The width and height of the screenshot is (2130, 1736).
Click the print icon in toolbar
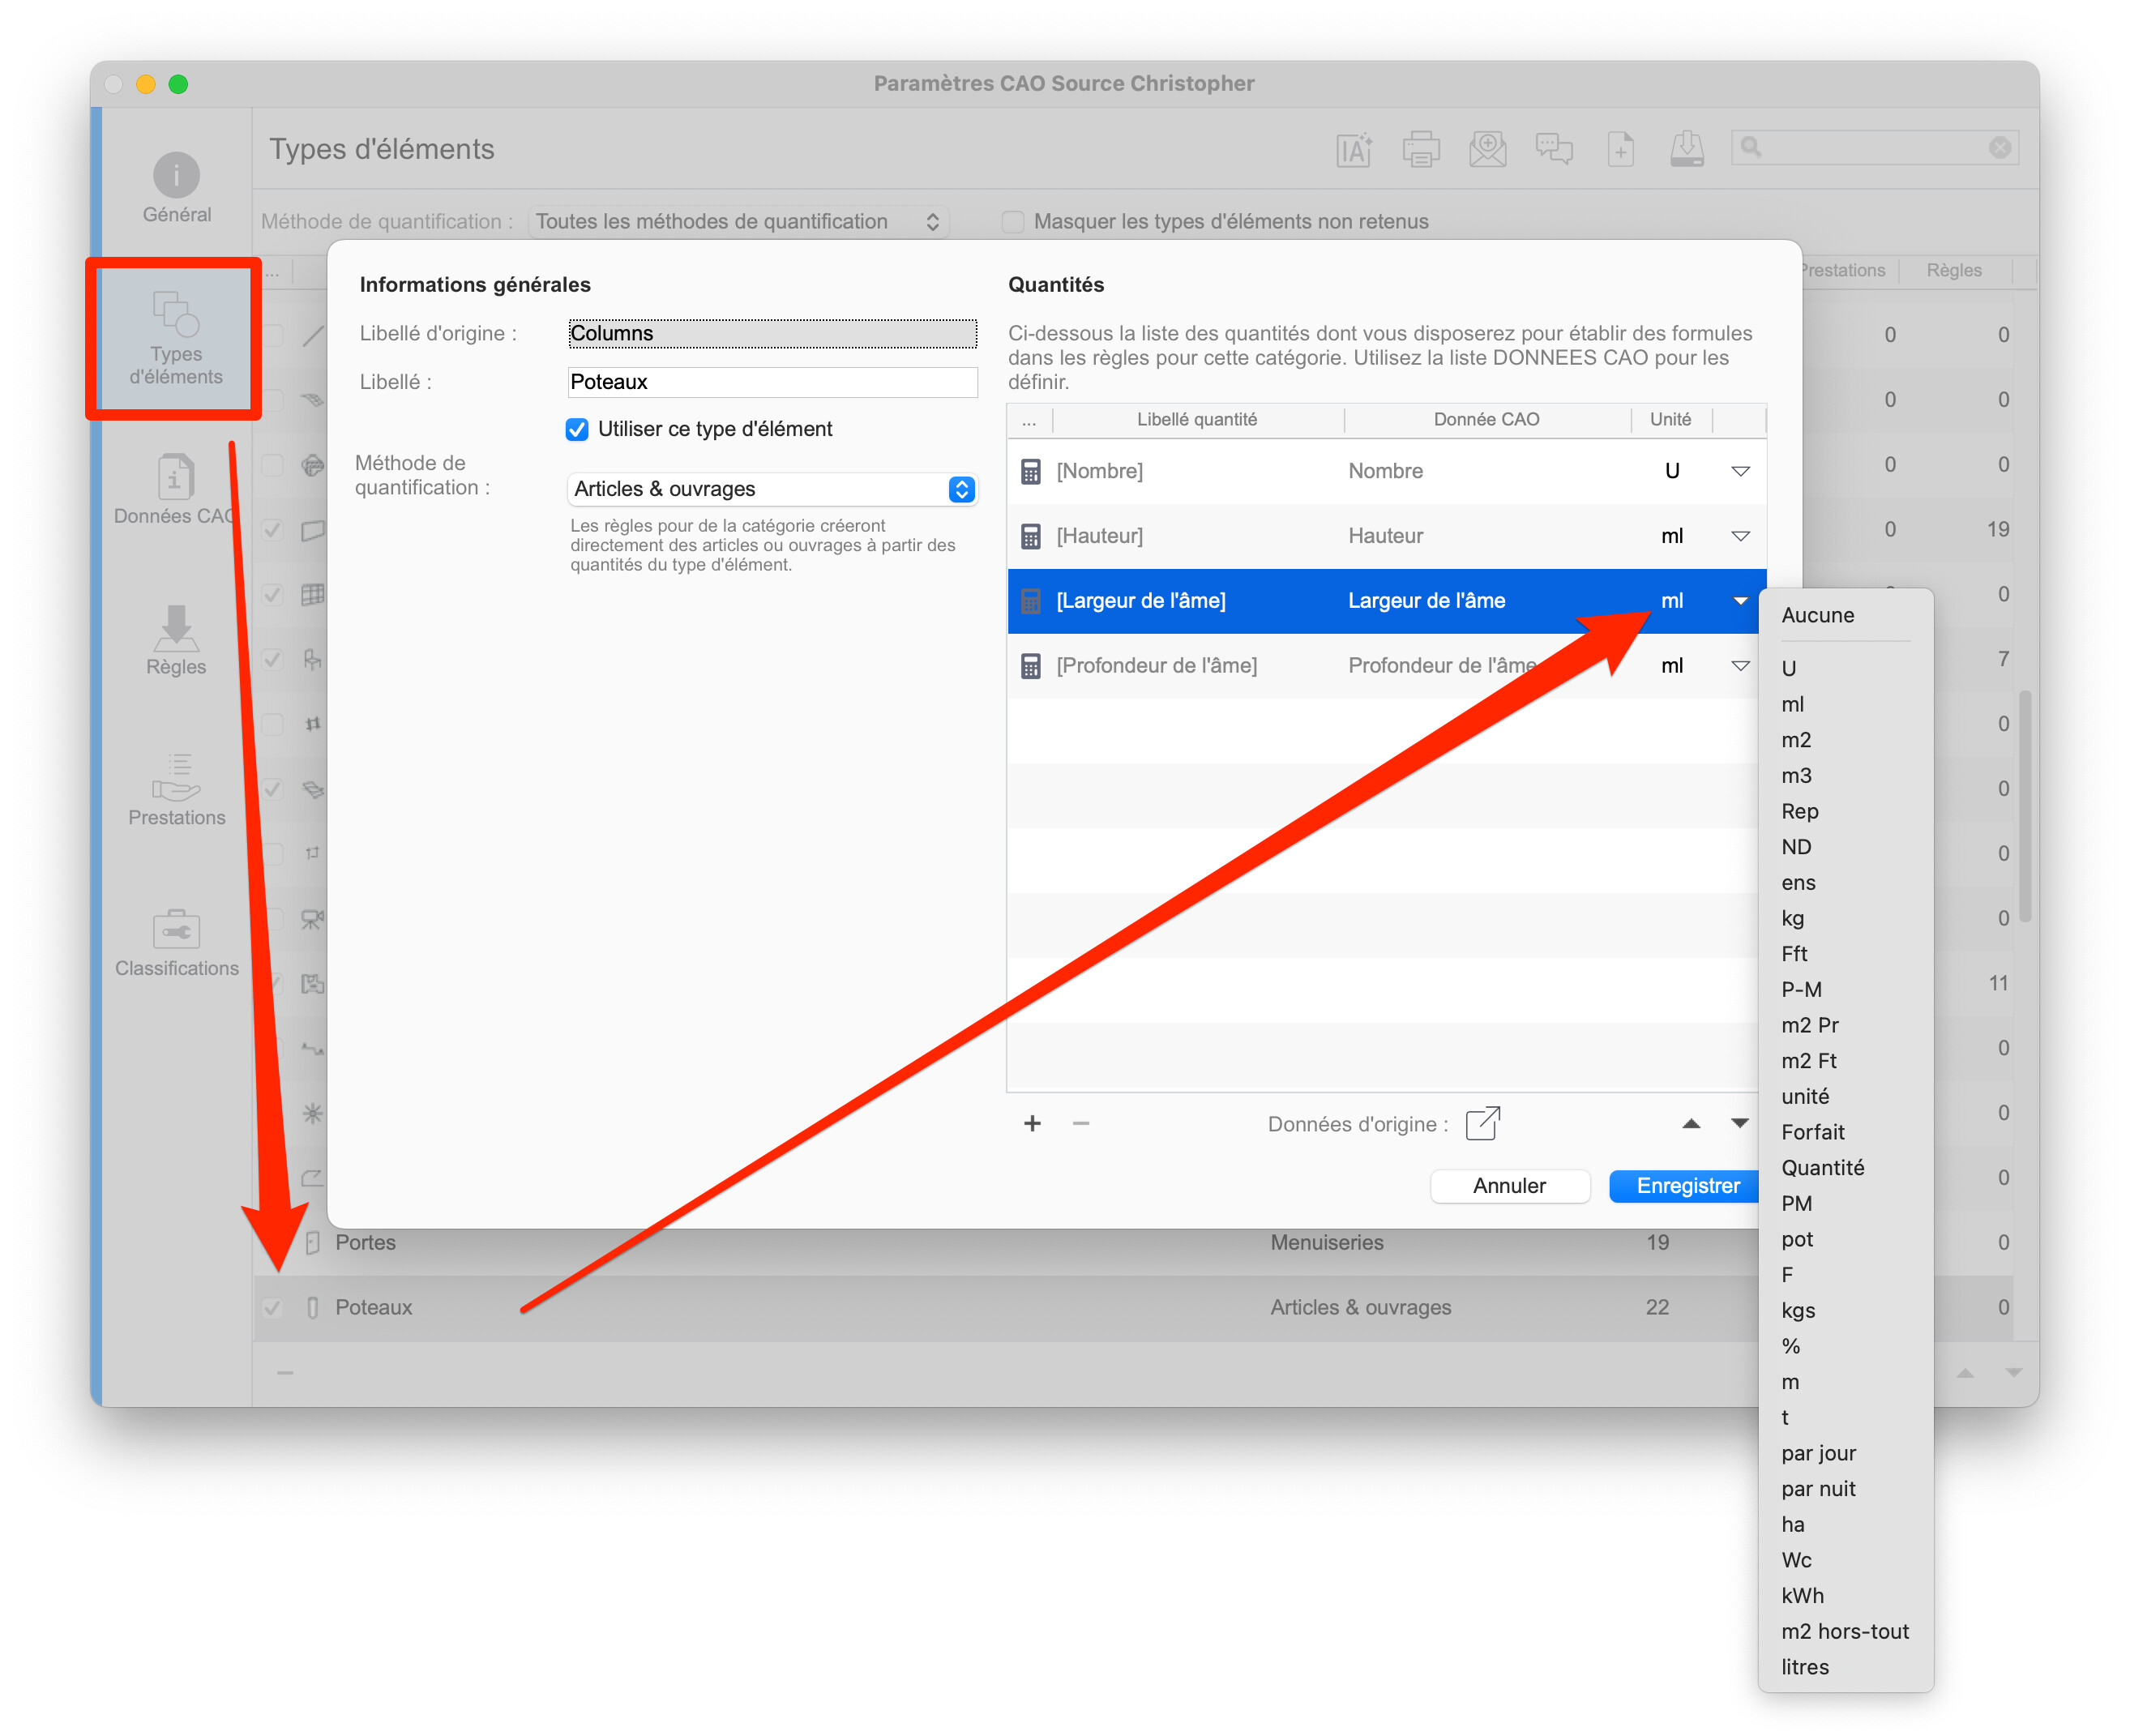tap(1420, 149)
